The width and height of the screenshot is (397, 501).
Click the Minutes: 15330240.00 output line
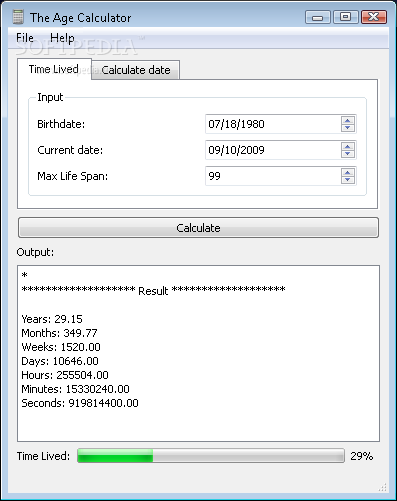(x=75, y=389)
